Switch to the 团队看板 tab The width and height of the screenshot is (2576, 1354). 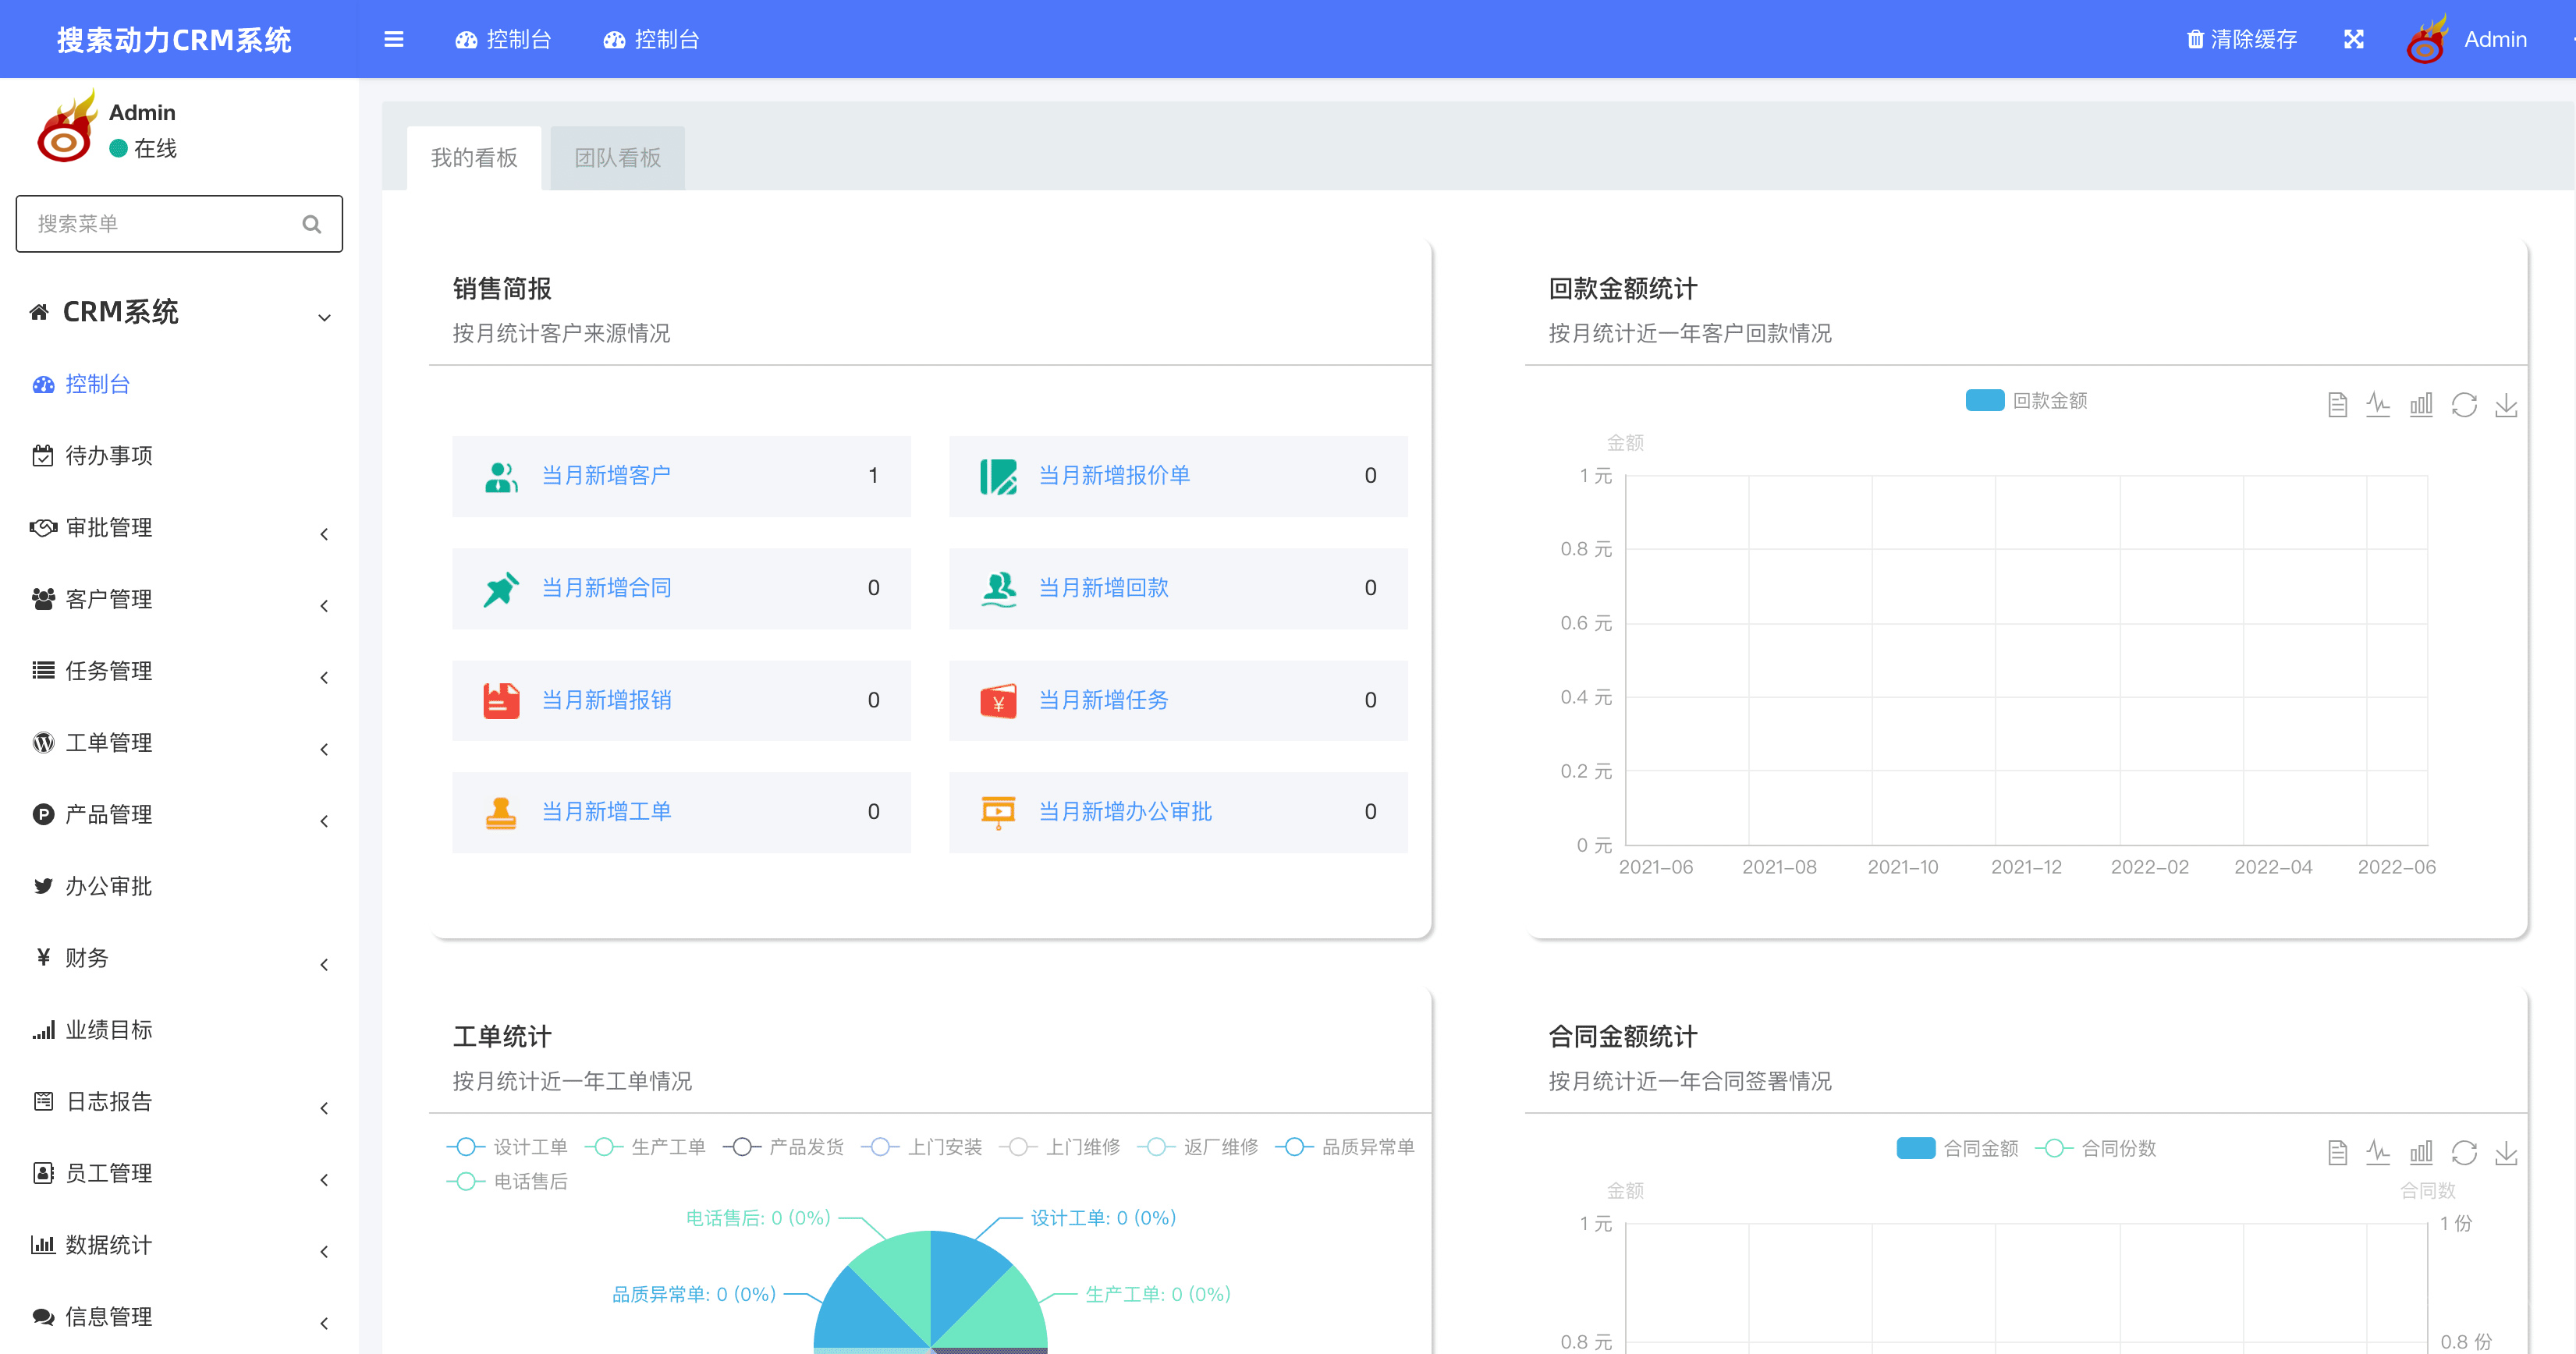[617, 158]
